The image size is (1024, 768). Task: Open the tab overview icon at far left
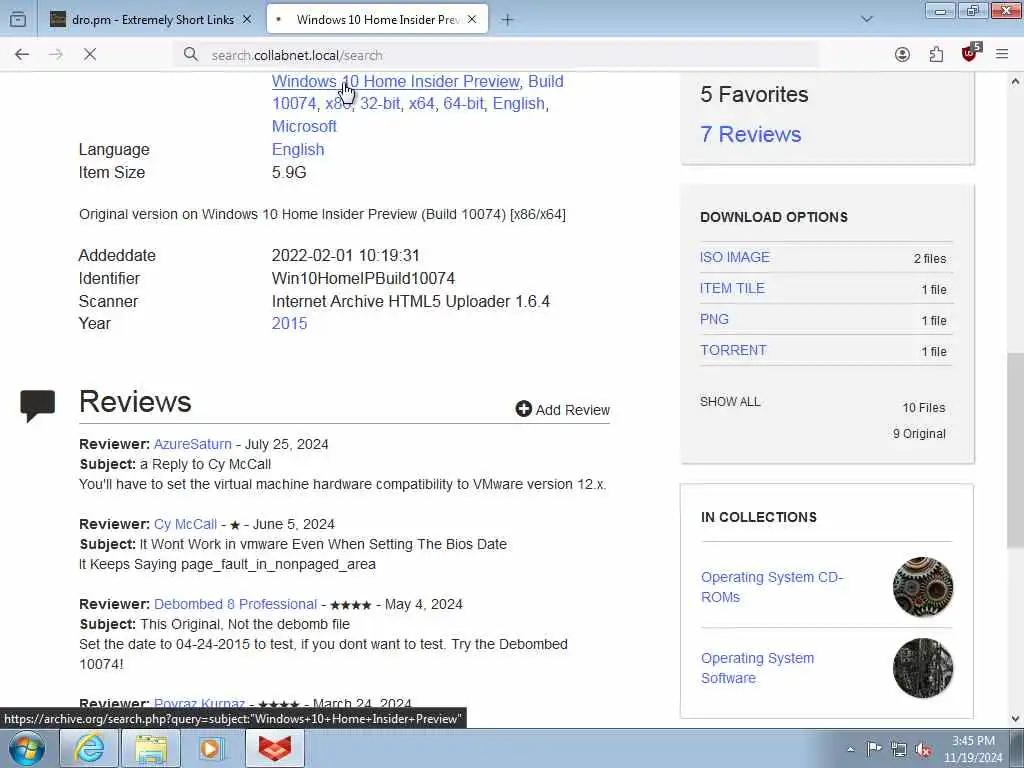point(18,20)
